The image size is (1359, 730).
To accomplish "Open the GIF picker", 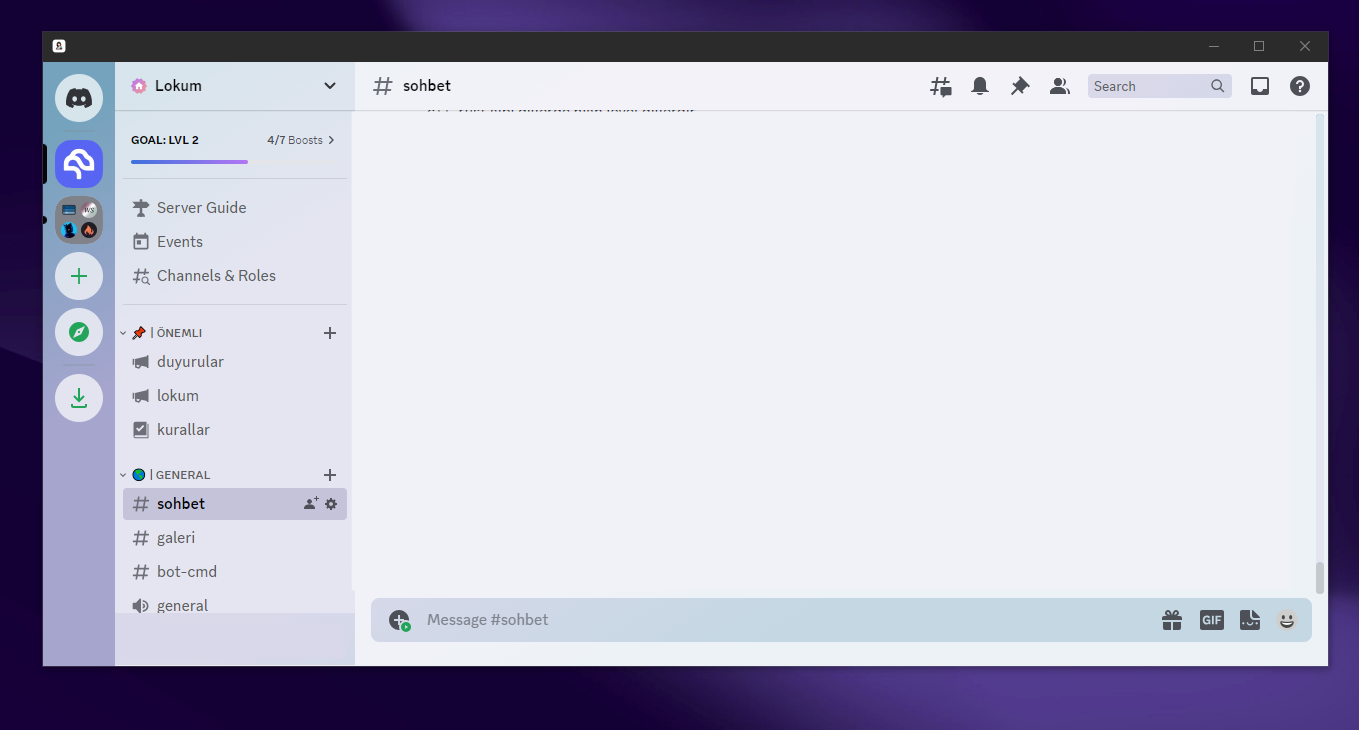I will pos(1211,620).
